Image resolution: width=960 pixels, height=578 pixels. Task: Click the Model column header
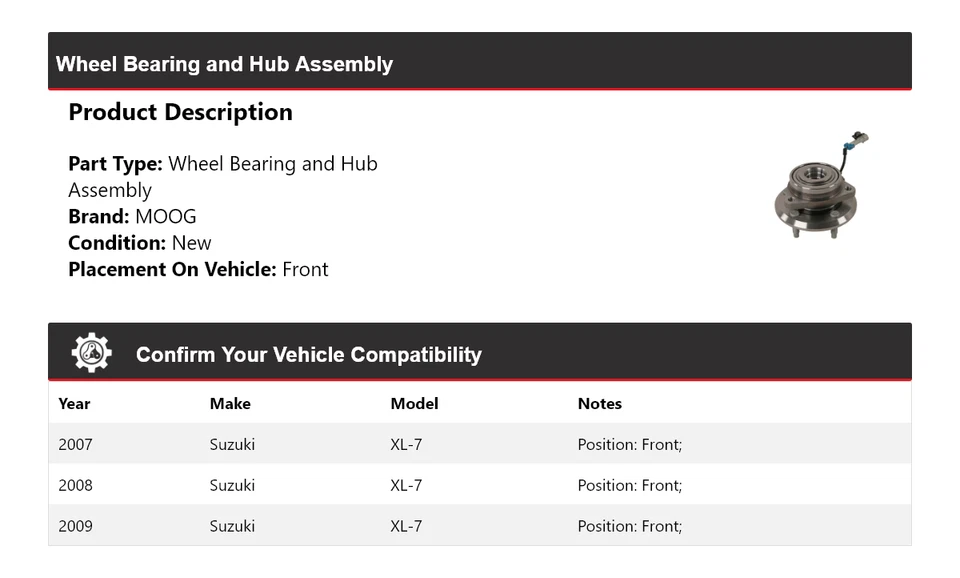[414, 404]
